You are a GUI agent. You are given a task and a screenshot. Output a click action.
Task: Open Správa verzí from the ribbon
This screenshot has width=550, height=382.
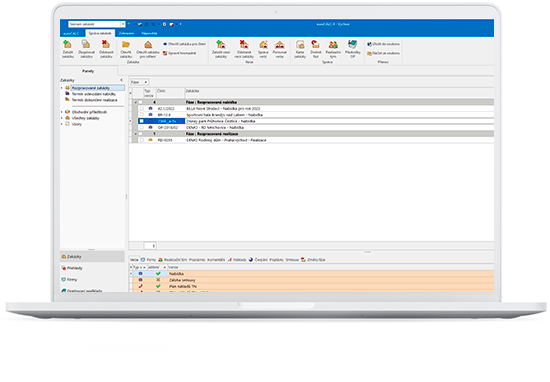pos(263,49)
